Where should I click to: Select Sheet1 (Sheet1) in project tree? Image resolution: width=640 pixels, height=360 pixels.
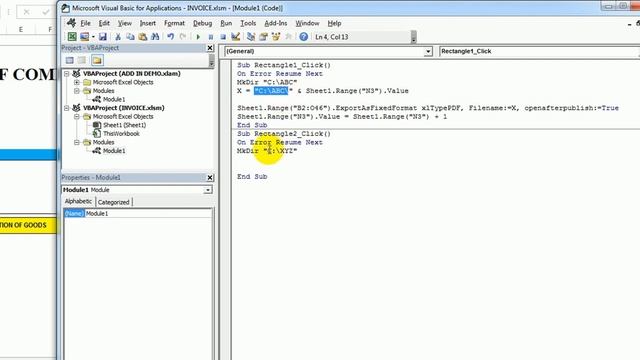coord(124,125)
